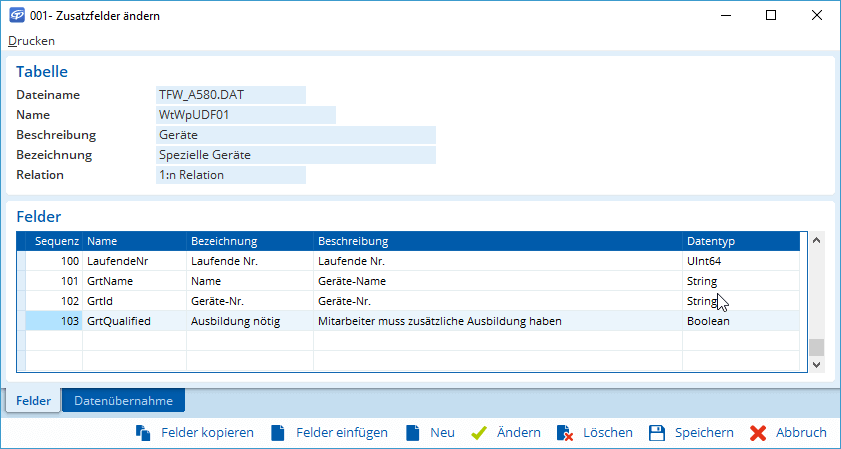Click the Bezeichnung field Spezielle Geräte
The image size is (841, 449).
[x=295, y=155]
